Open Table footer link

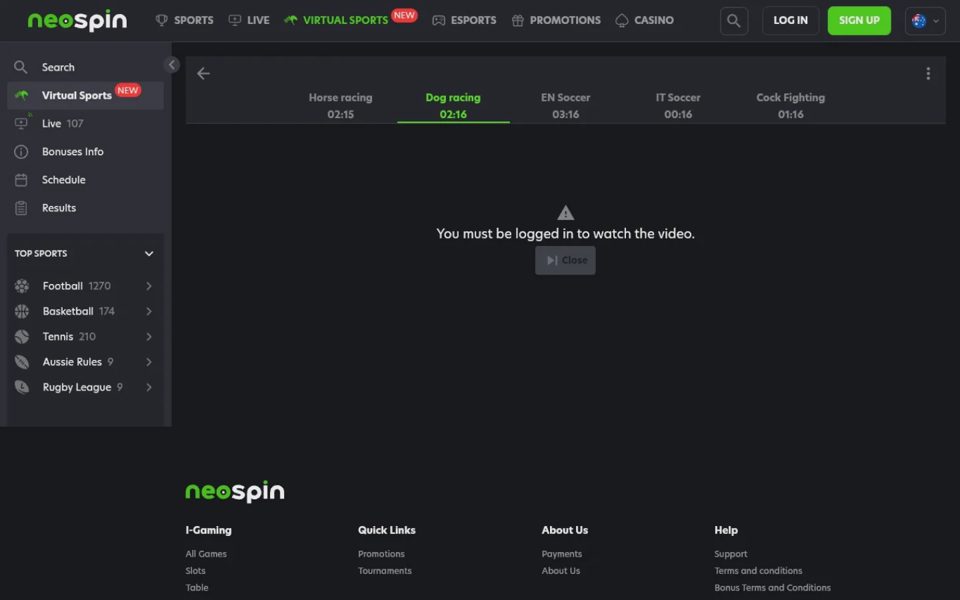[x=197, y=588]
